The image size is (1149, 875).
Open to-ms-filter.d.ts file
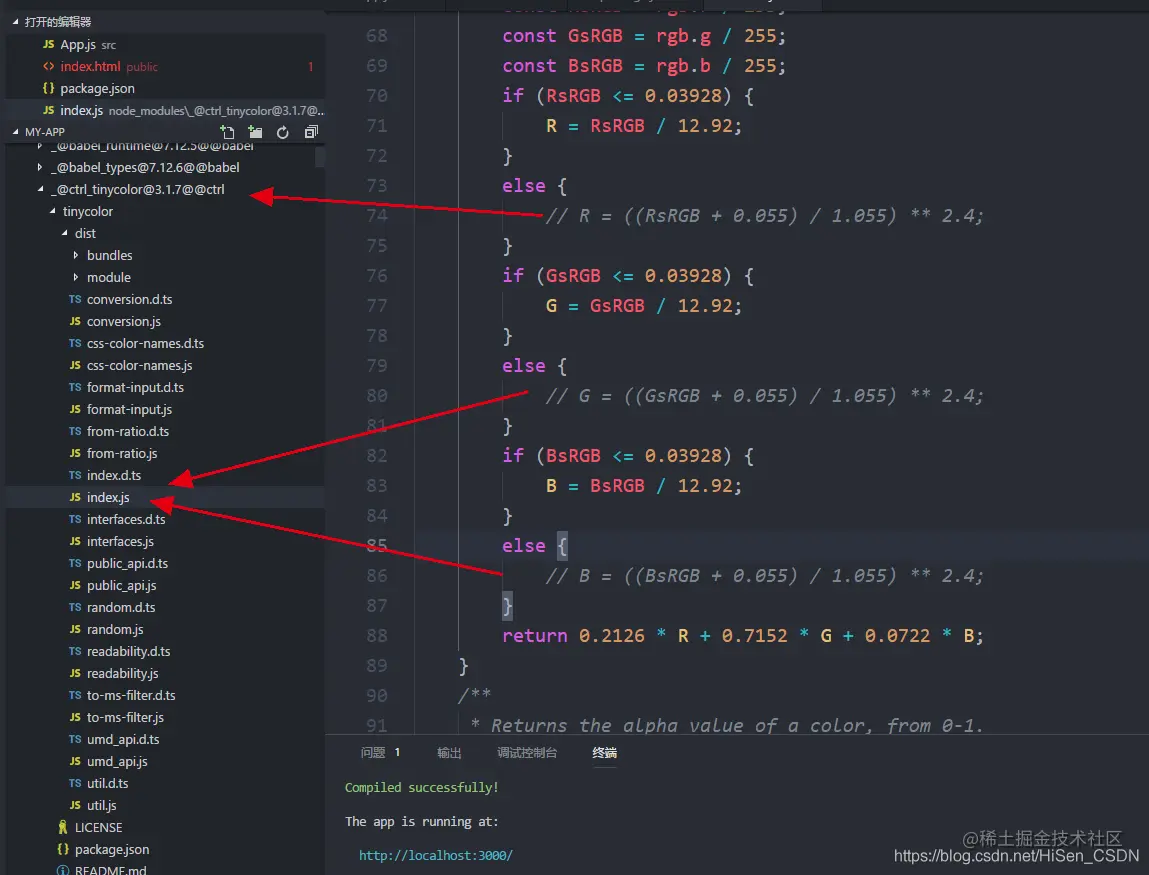tap(130, 695)
